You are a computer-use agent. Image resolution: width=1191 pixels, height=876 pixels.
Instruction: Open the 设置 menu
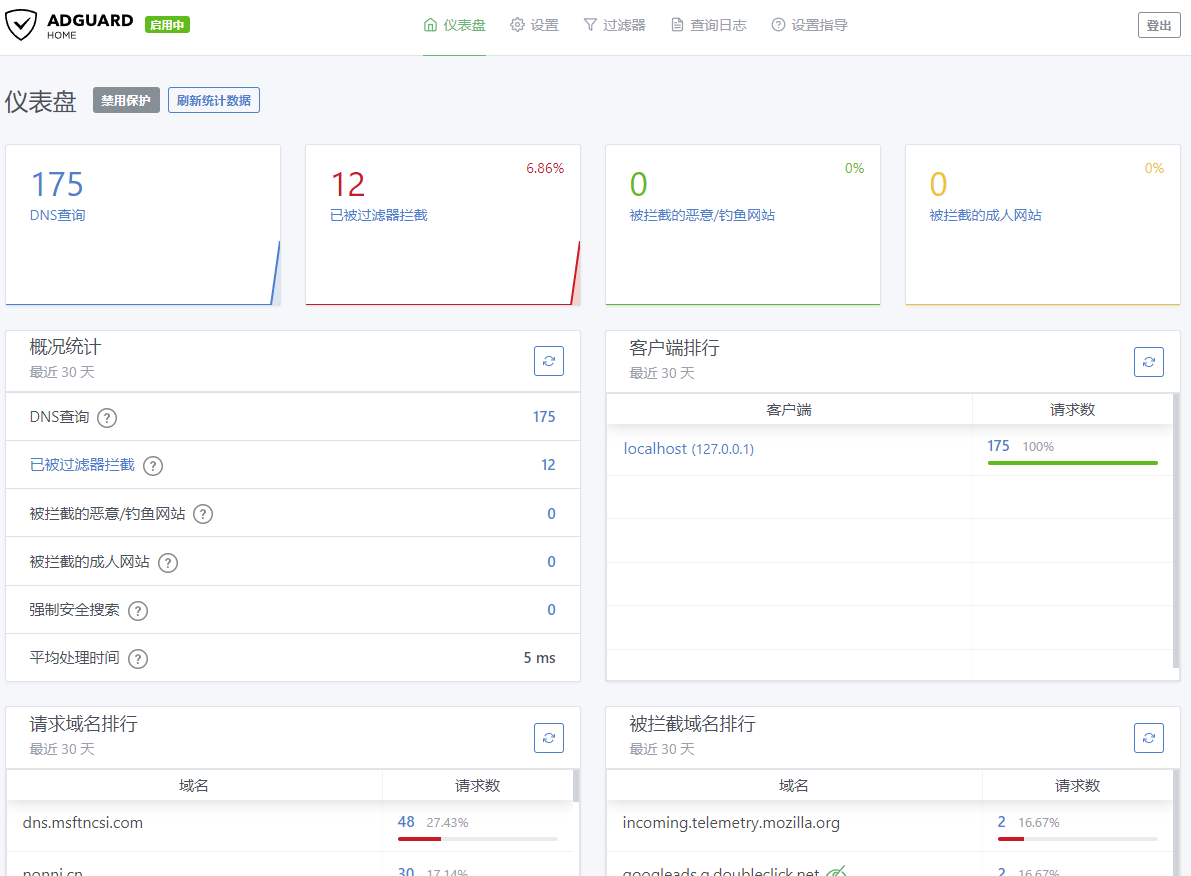pos(534,25)
